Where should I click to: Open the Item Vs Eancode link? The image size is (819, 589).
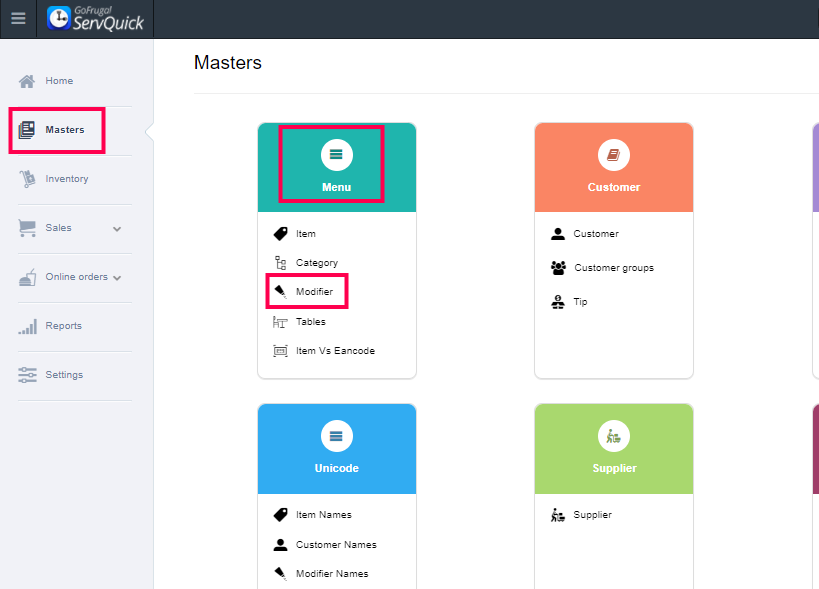[x=335, y=351]
